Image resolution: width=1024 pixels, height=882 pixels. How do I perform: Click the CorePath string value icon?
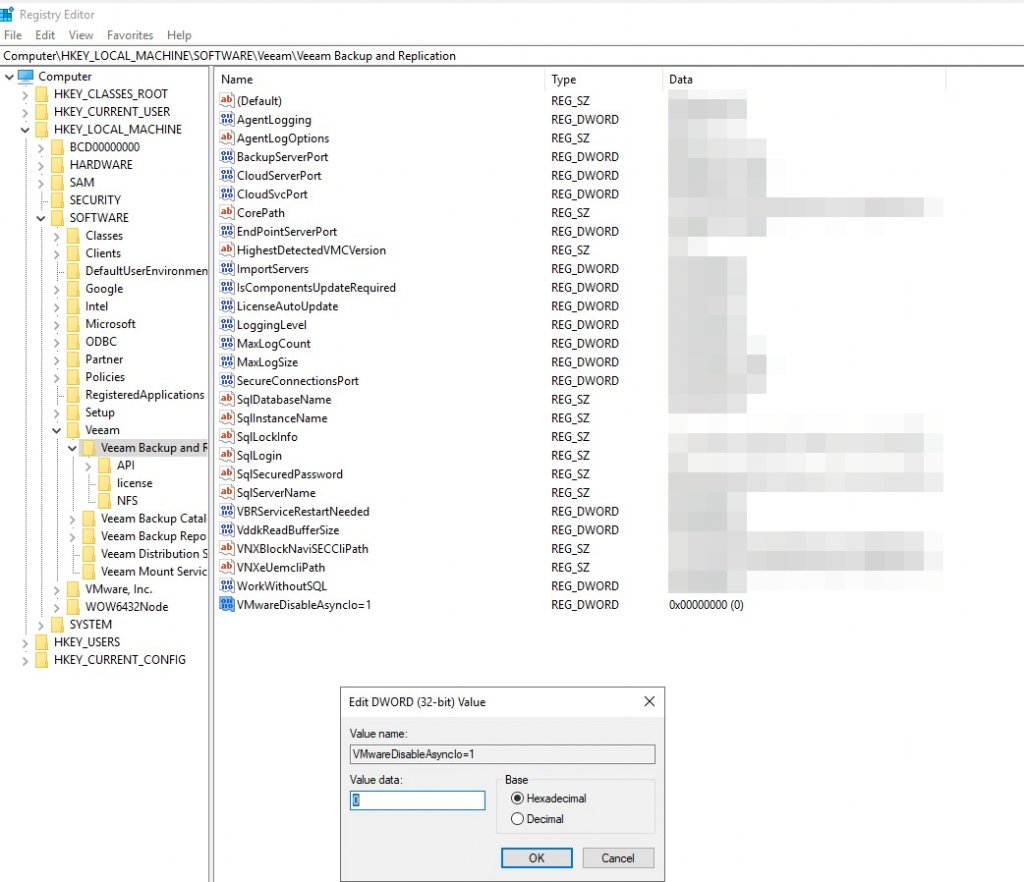pyautogui.click(x=227, y=212)
